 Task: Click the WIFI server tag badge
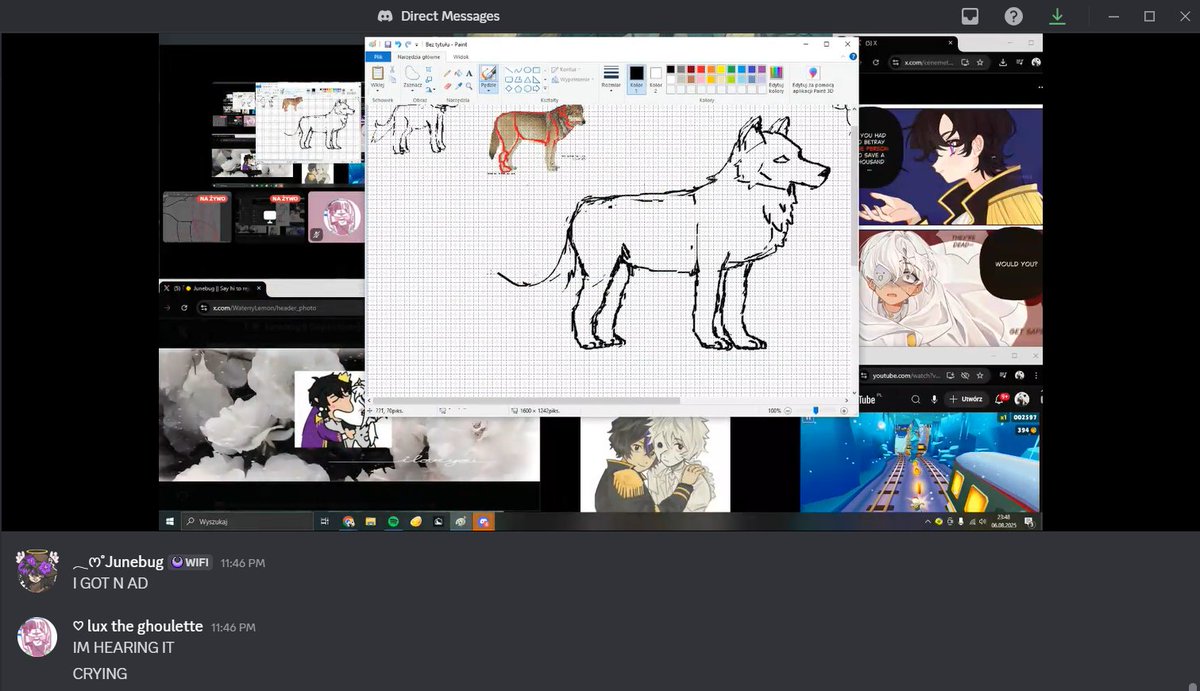coord(190,562)
